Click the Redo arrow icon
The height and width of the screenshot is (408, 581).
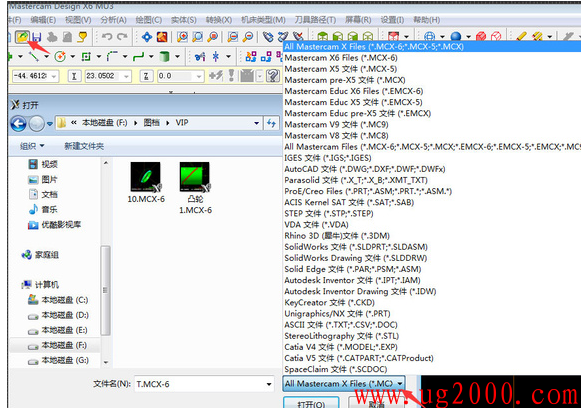click(122, 37)
